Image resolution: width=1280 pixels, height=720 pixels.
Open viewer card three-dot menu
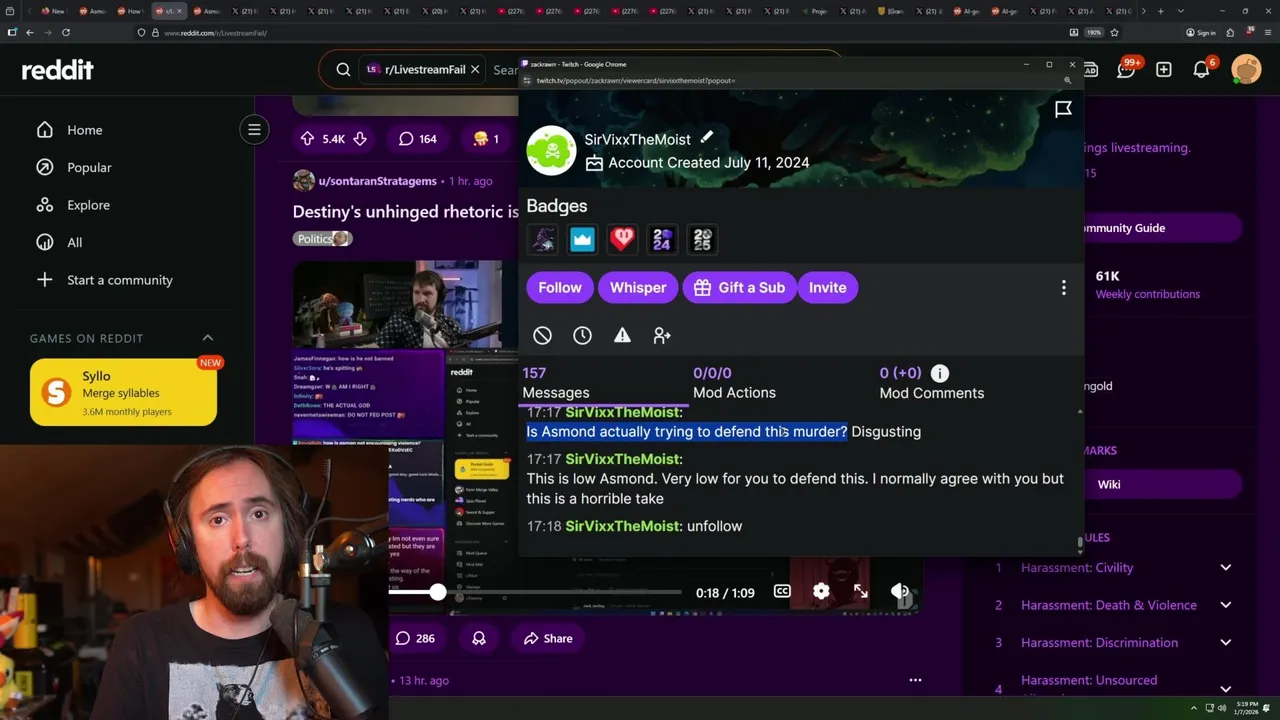1063,287
